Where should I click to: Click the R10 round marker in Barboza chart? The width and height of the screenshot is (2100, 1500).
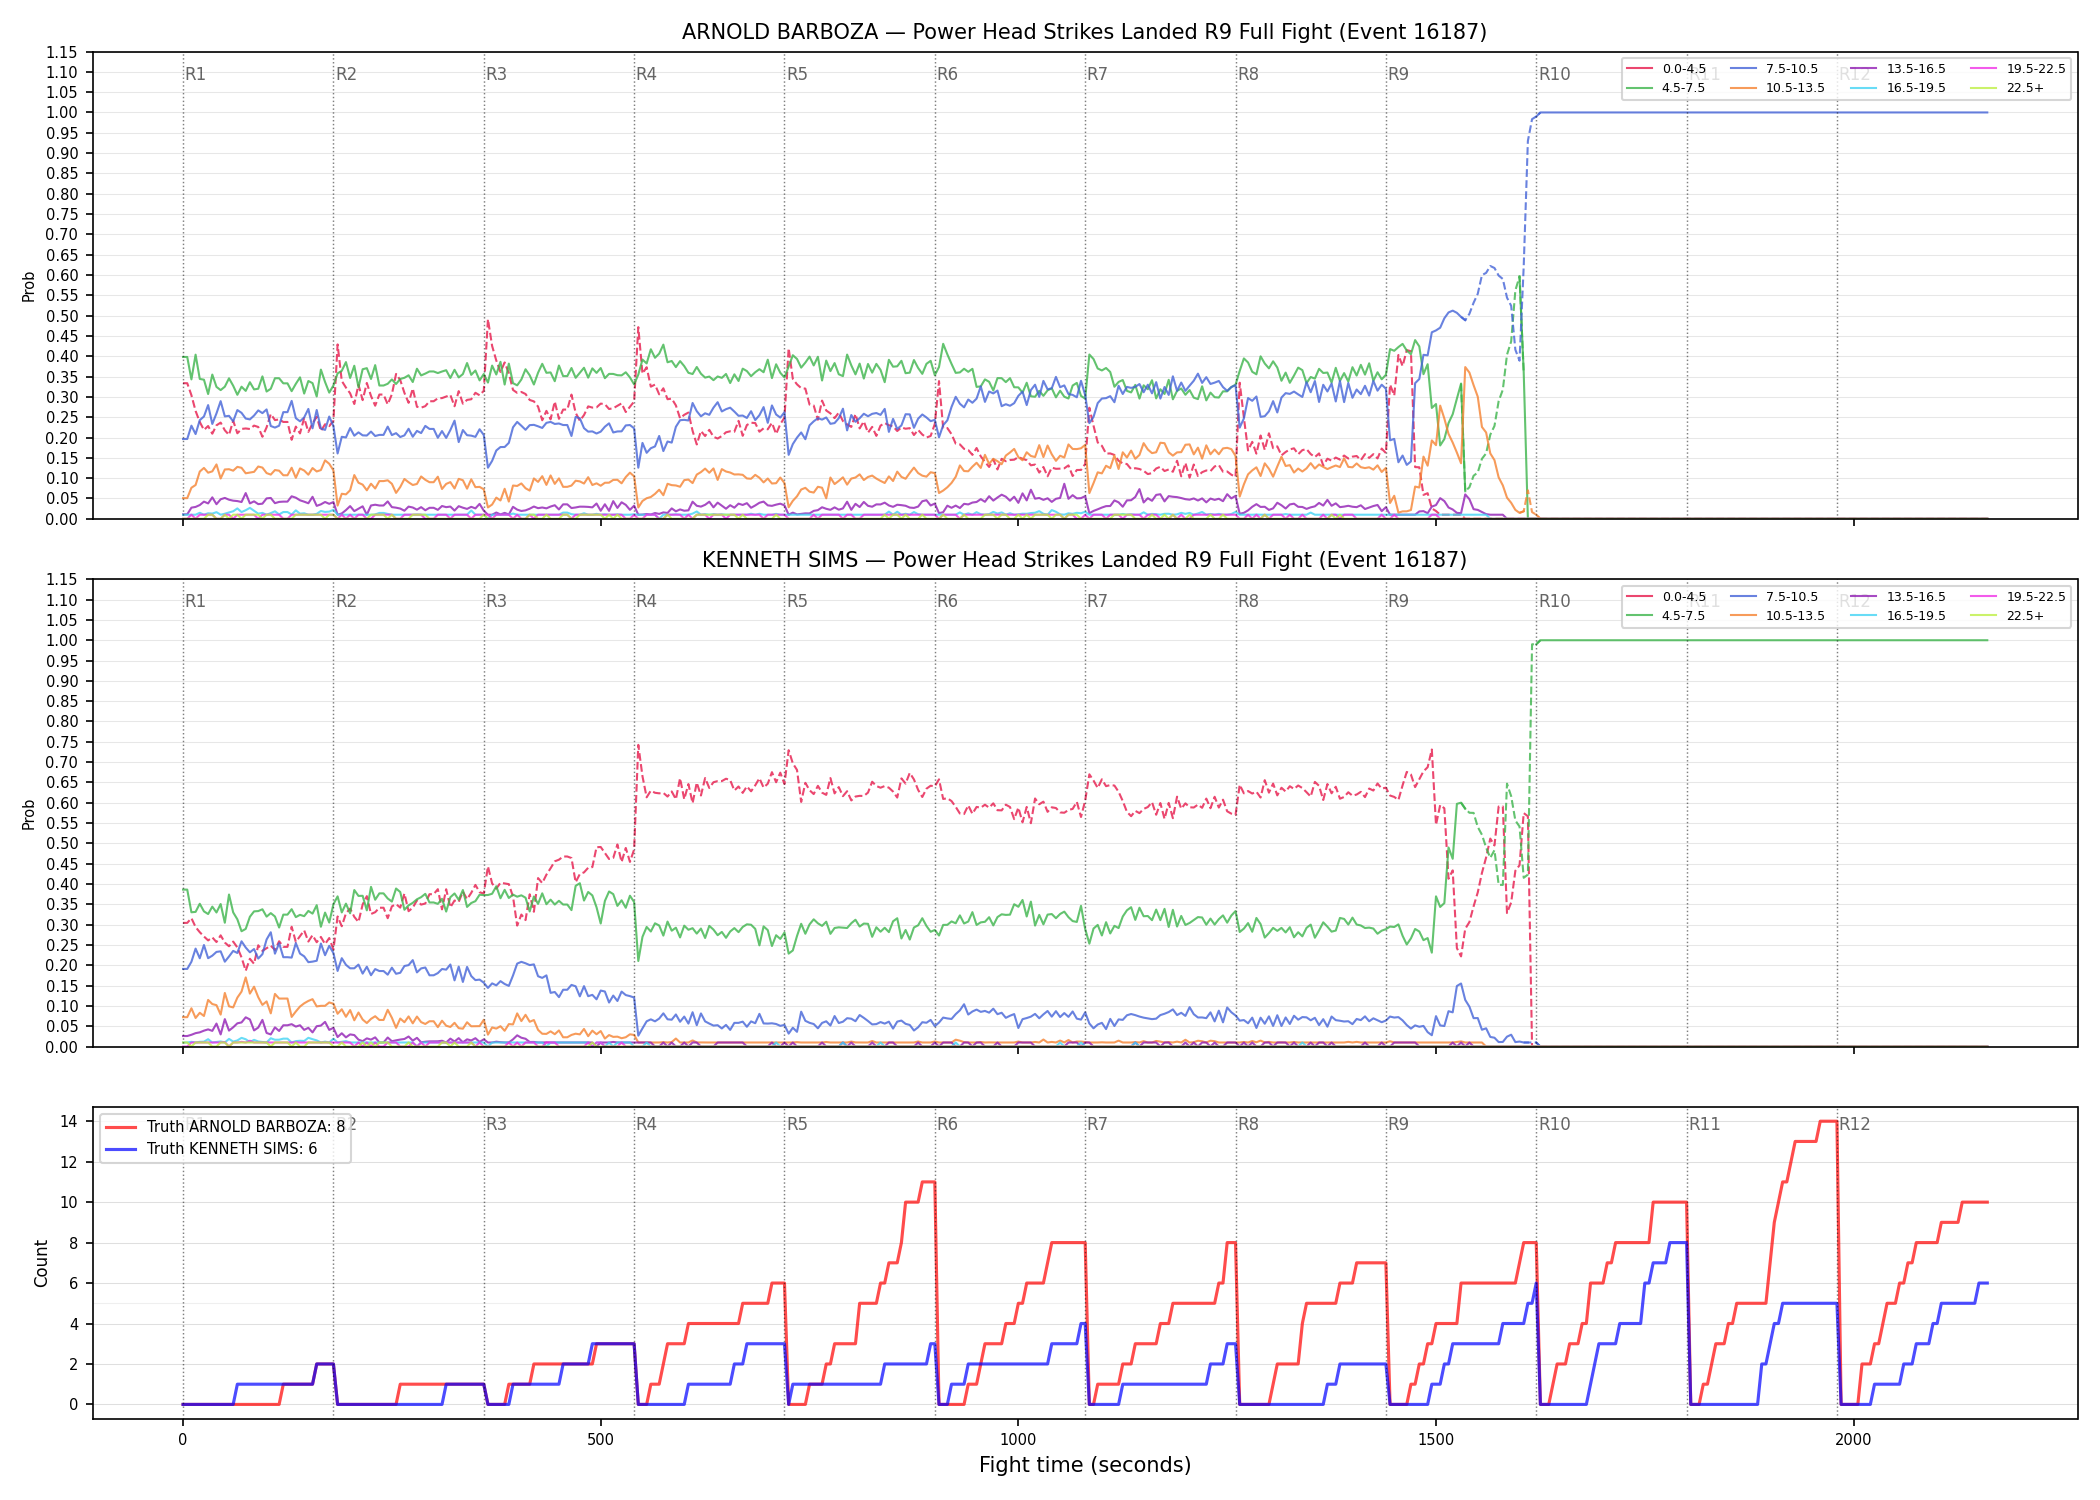tap(1554, 74)
